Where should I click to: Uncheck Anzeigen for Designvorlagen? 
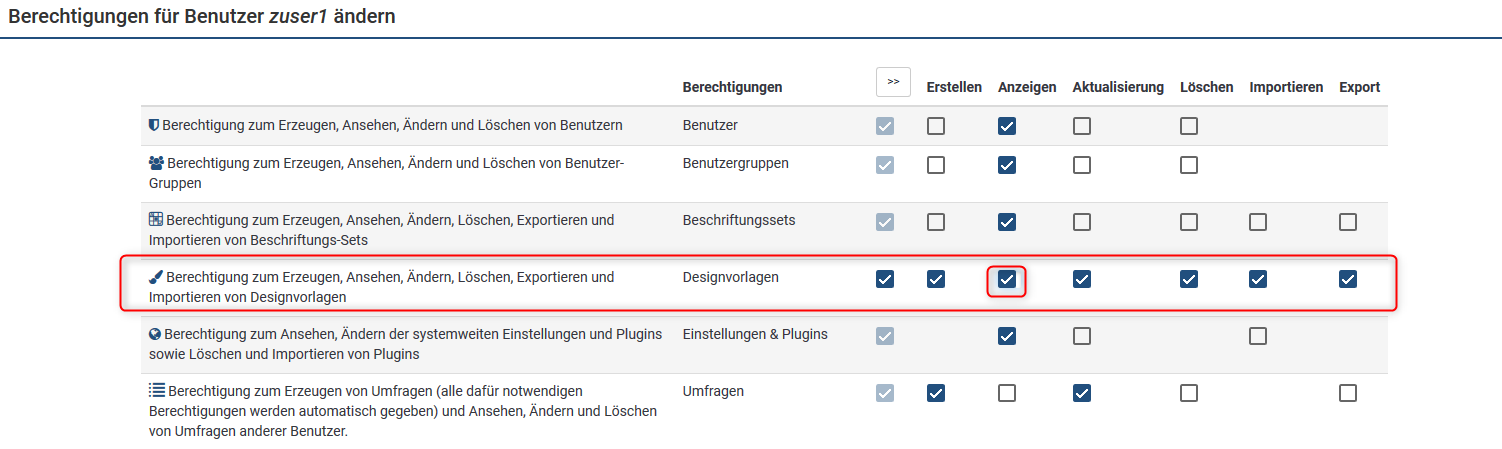pyautogui.click(x=1007, y=279)
